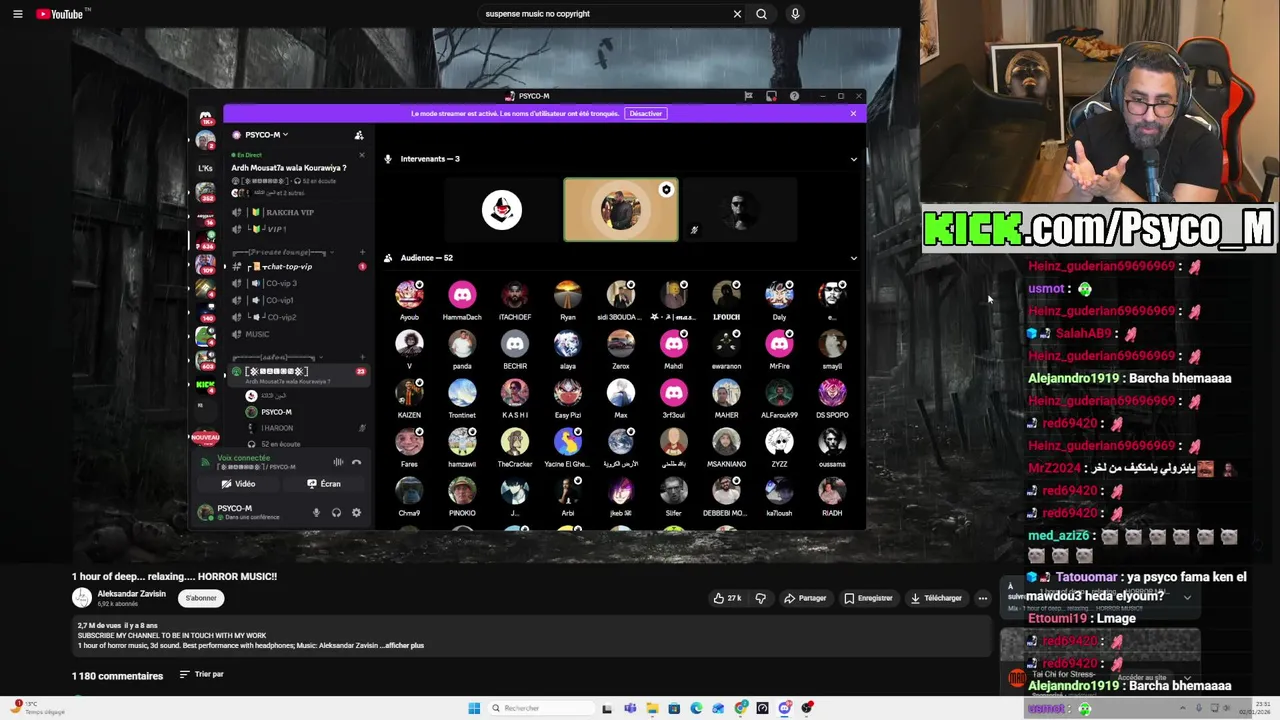The width and height of the screenshot is (1280, 720).
Task: Expand description with afficher plus
Action: [402, 645]
